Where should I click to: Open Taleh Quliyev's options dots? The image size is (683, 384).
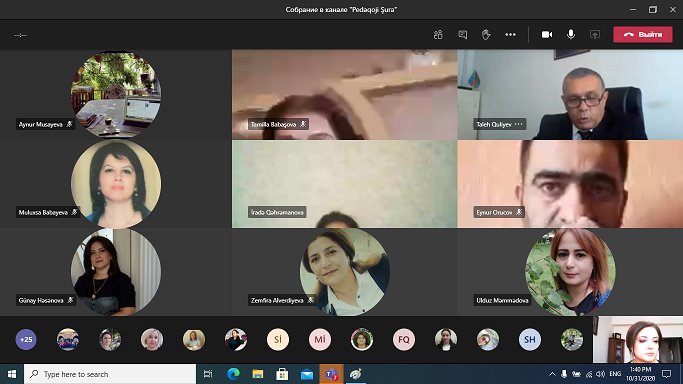(518, 124)
